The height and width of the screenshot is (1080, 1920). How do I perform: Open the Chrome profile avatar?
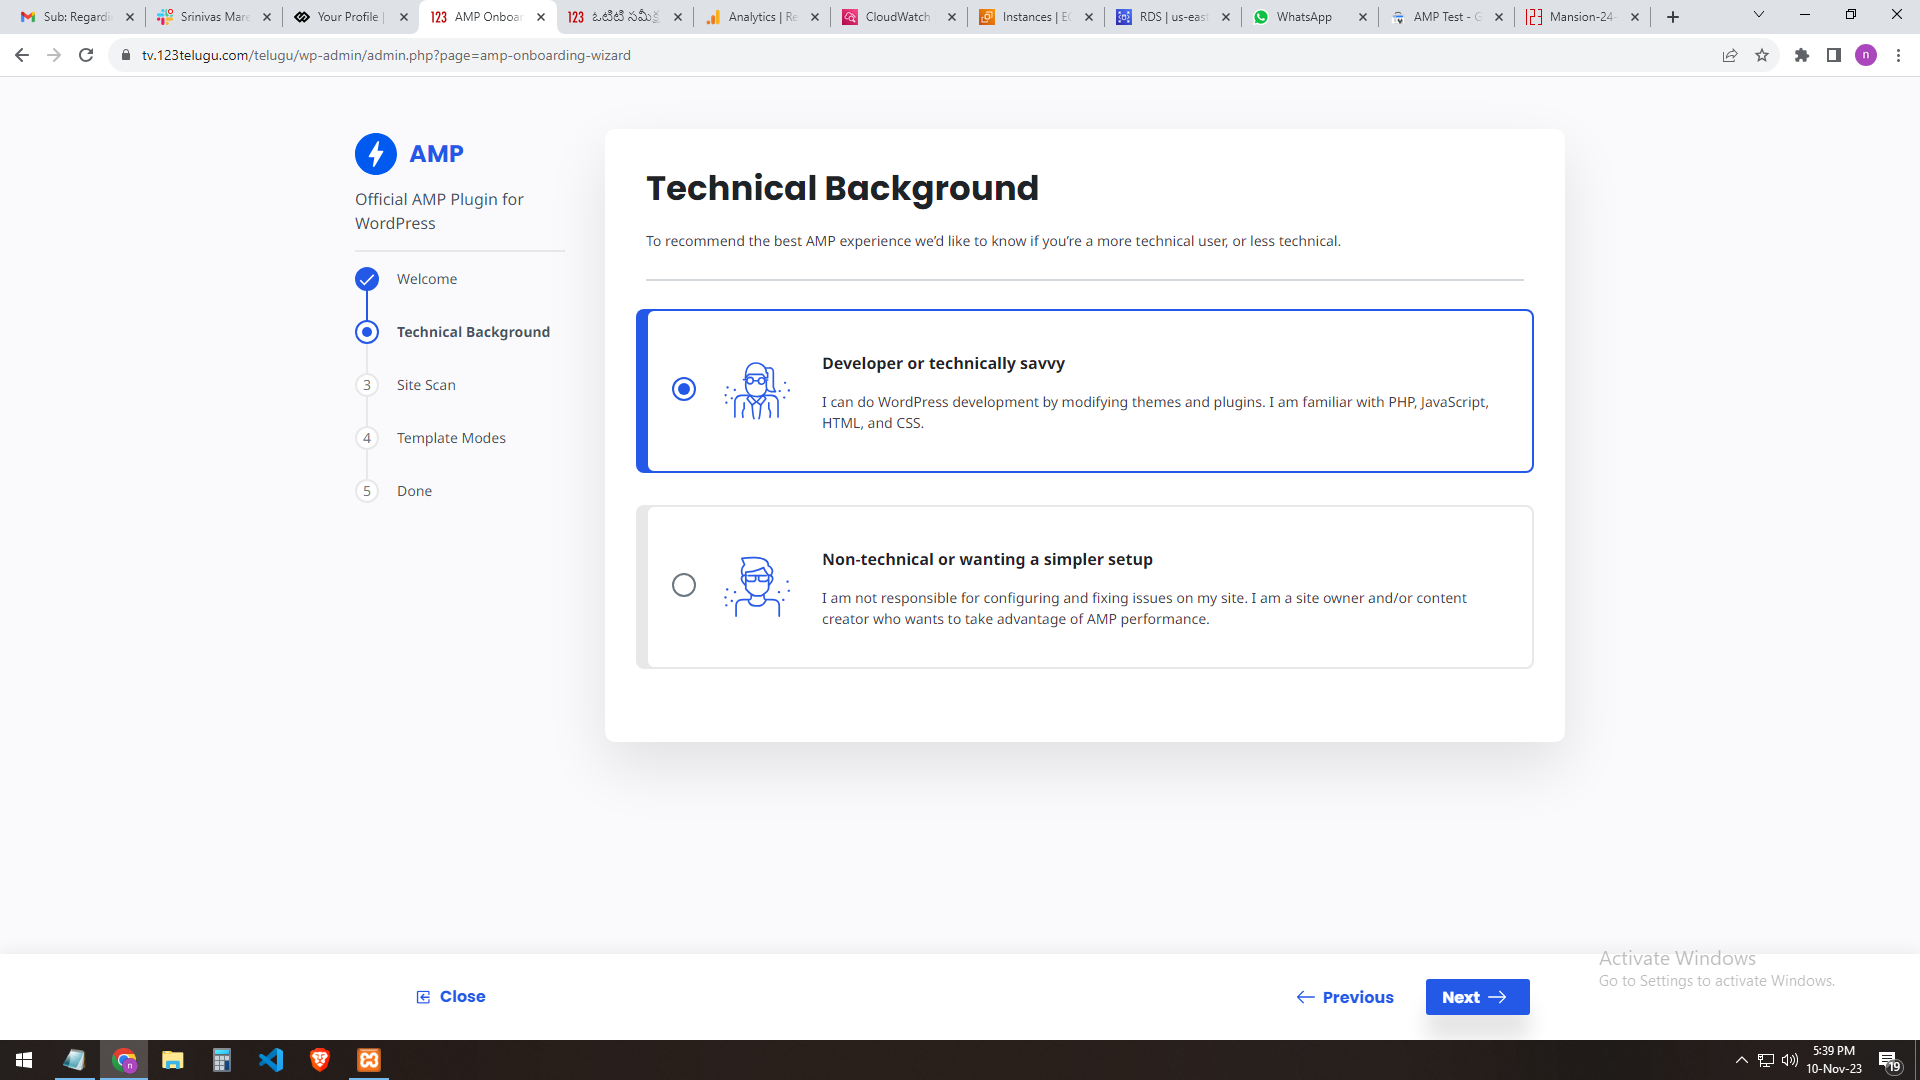(x=1866, y=55)
